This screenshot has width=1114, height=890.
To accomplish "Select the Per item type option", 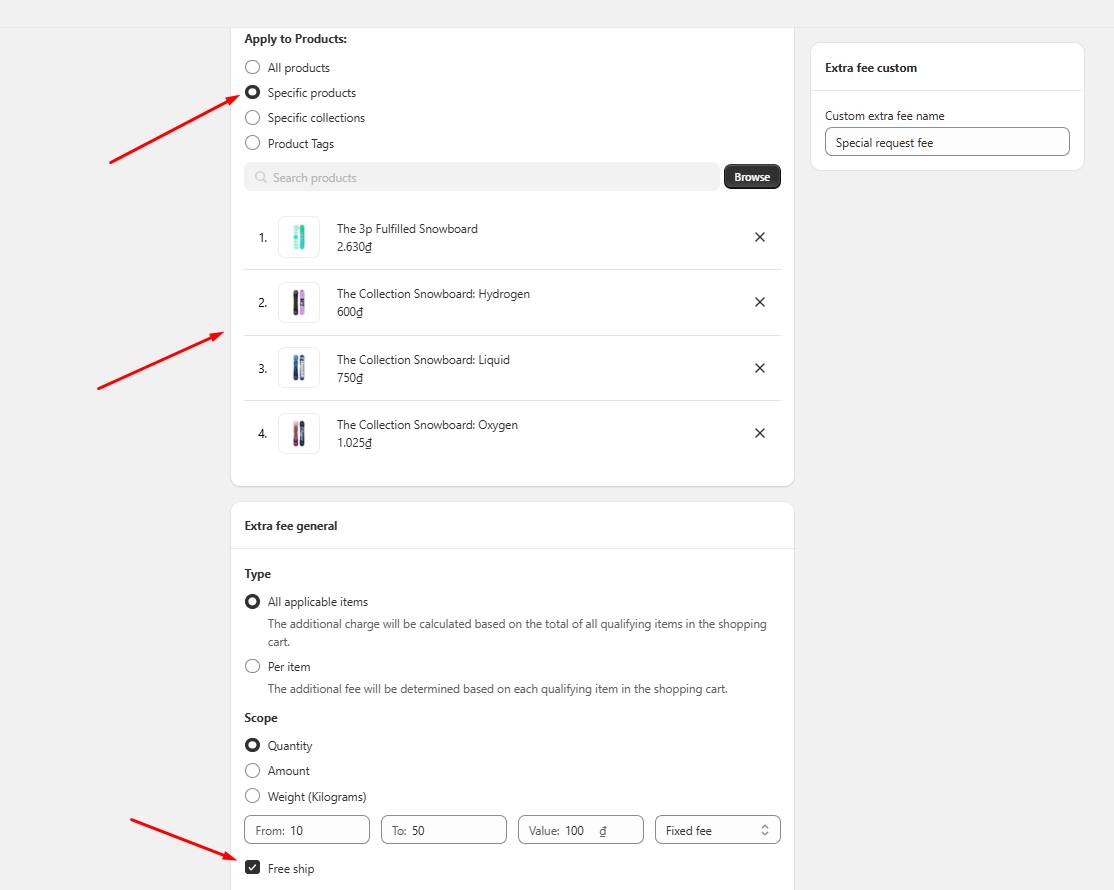I will (x=253, y=667).
